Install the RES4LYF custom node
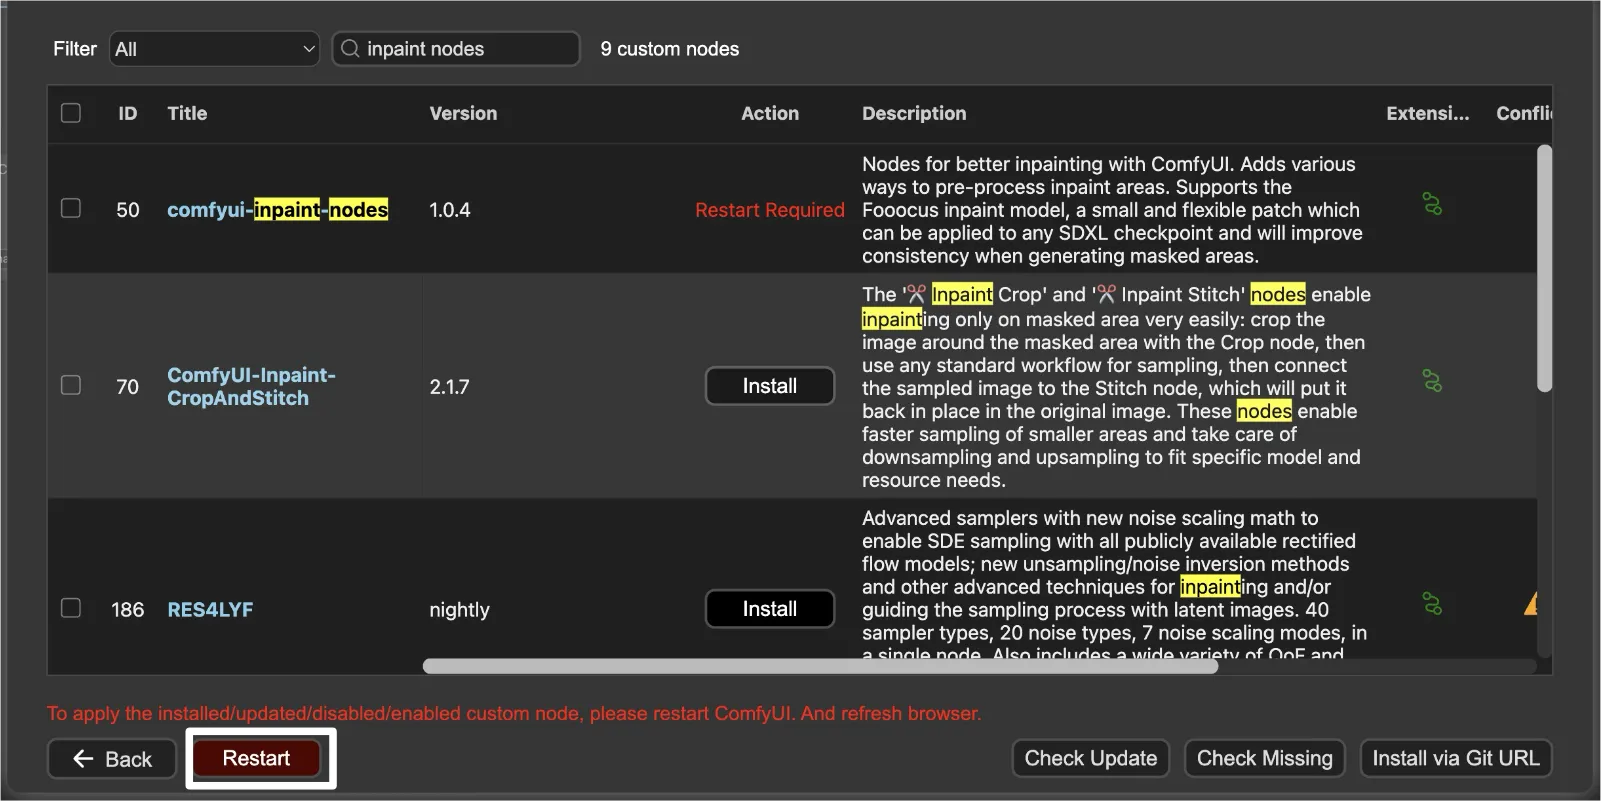Image resolution: width=1601 pixels, height=801 pixels. coord(769,609)
